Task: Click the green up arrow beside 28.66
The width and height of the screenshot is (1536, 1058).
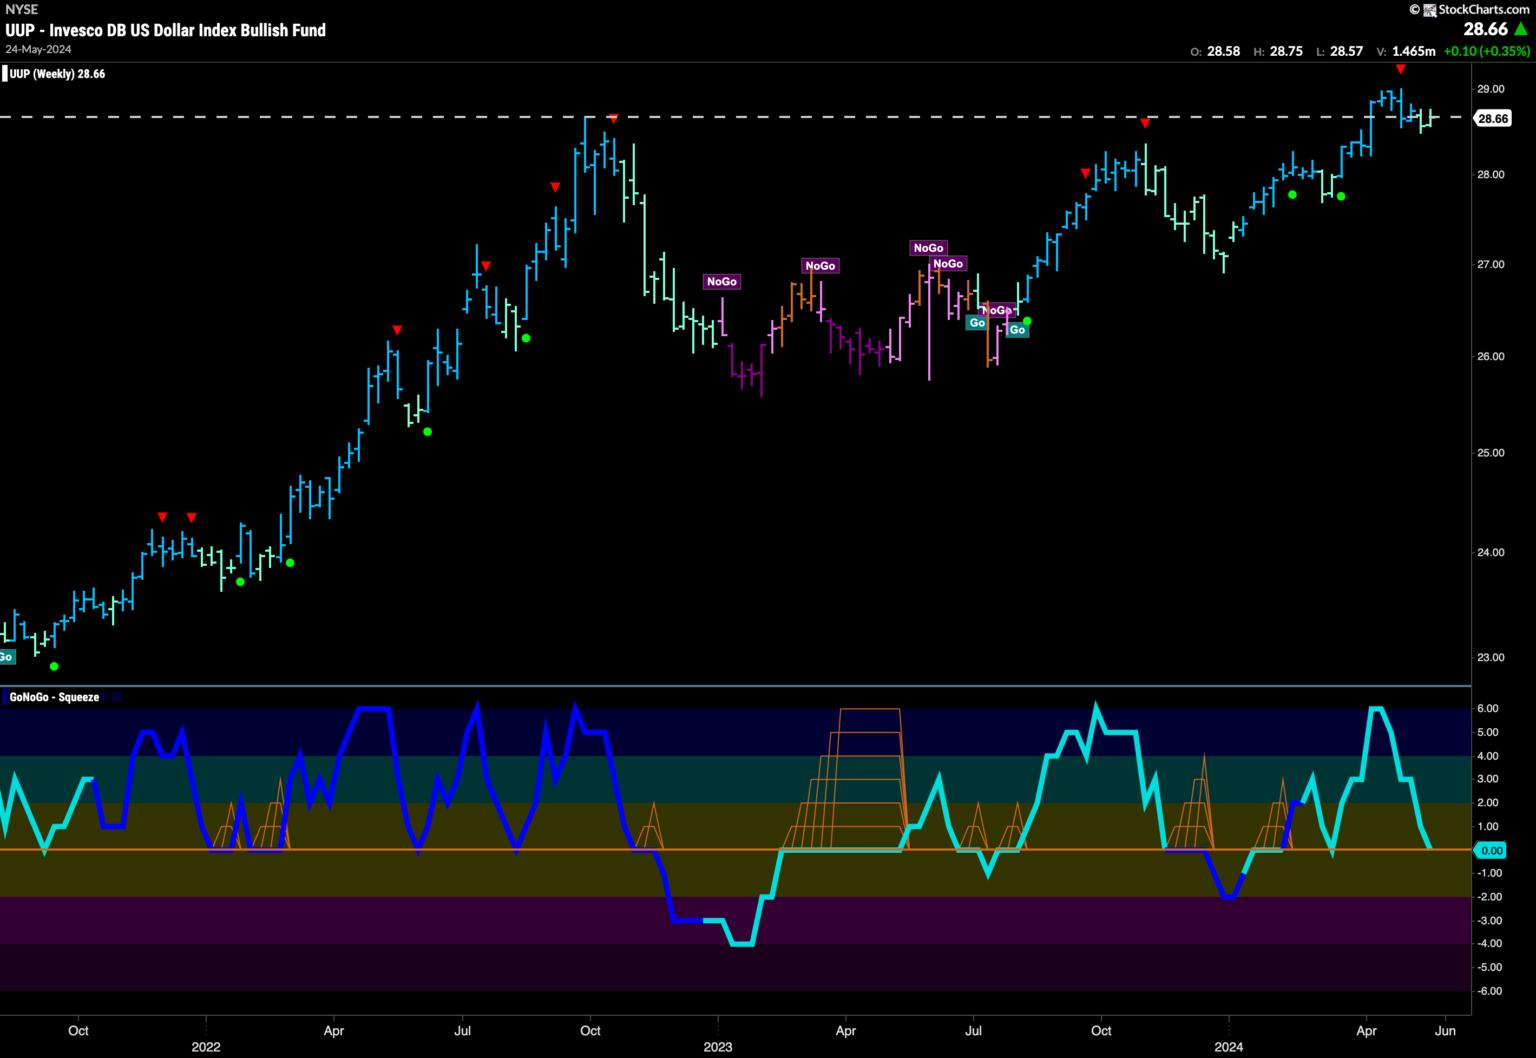Action: pos(1520,30)
